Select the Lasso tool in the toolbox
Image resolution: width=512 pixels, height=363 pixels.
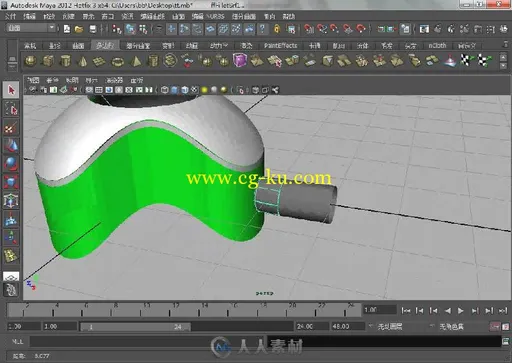(x=11, y=109)
